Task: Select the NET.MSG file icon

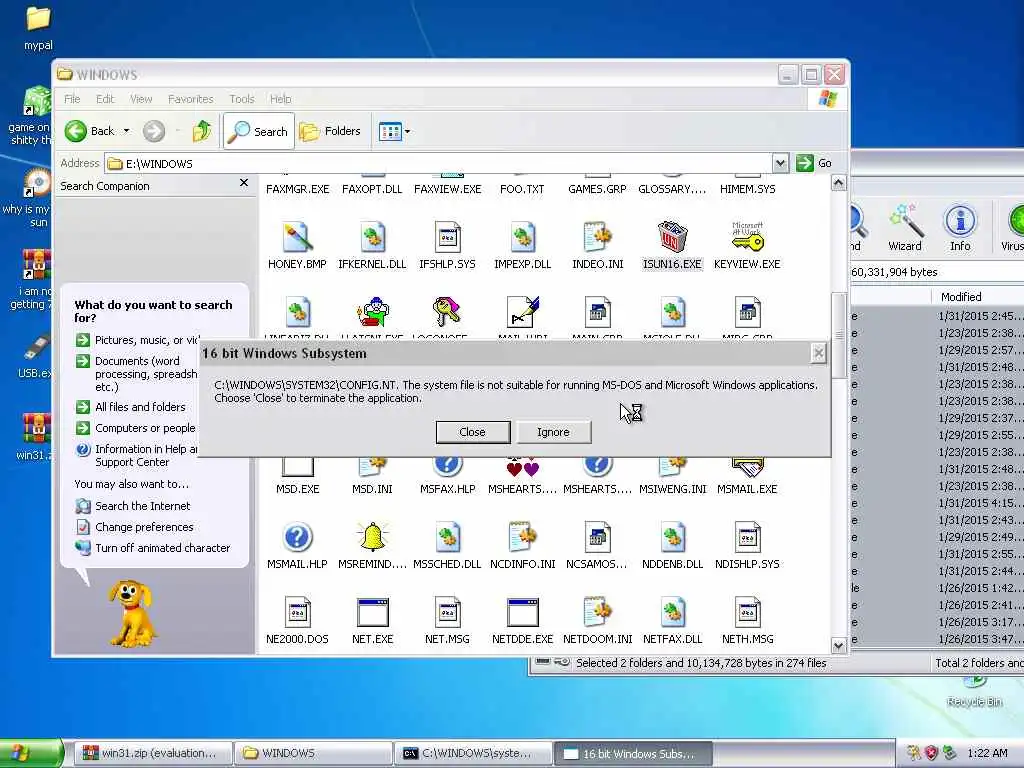Action: click(x=447, y=612)
